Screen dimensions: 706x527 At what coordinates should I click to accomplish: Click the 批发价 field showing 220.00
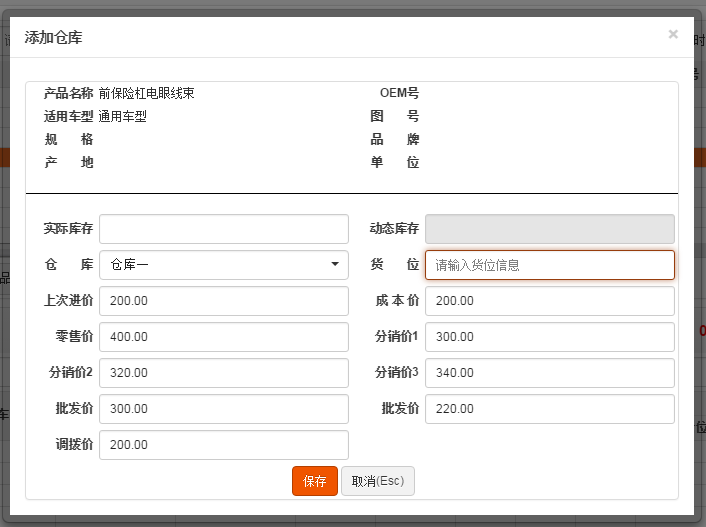click(549, 409)
